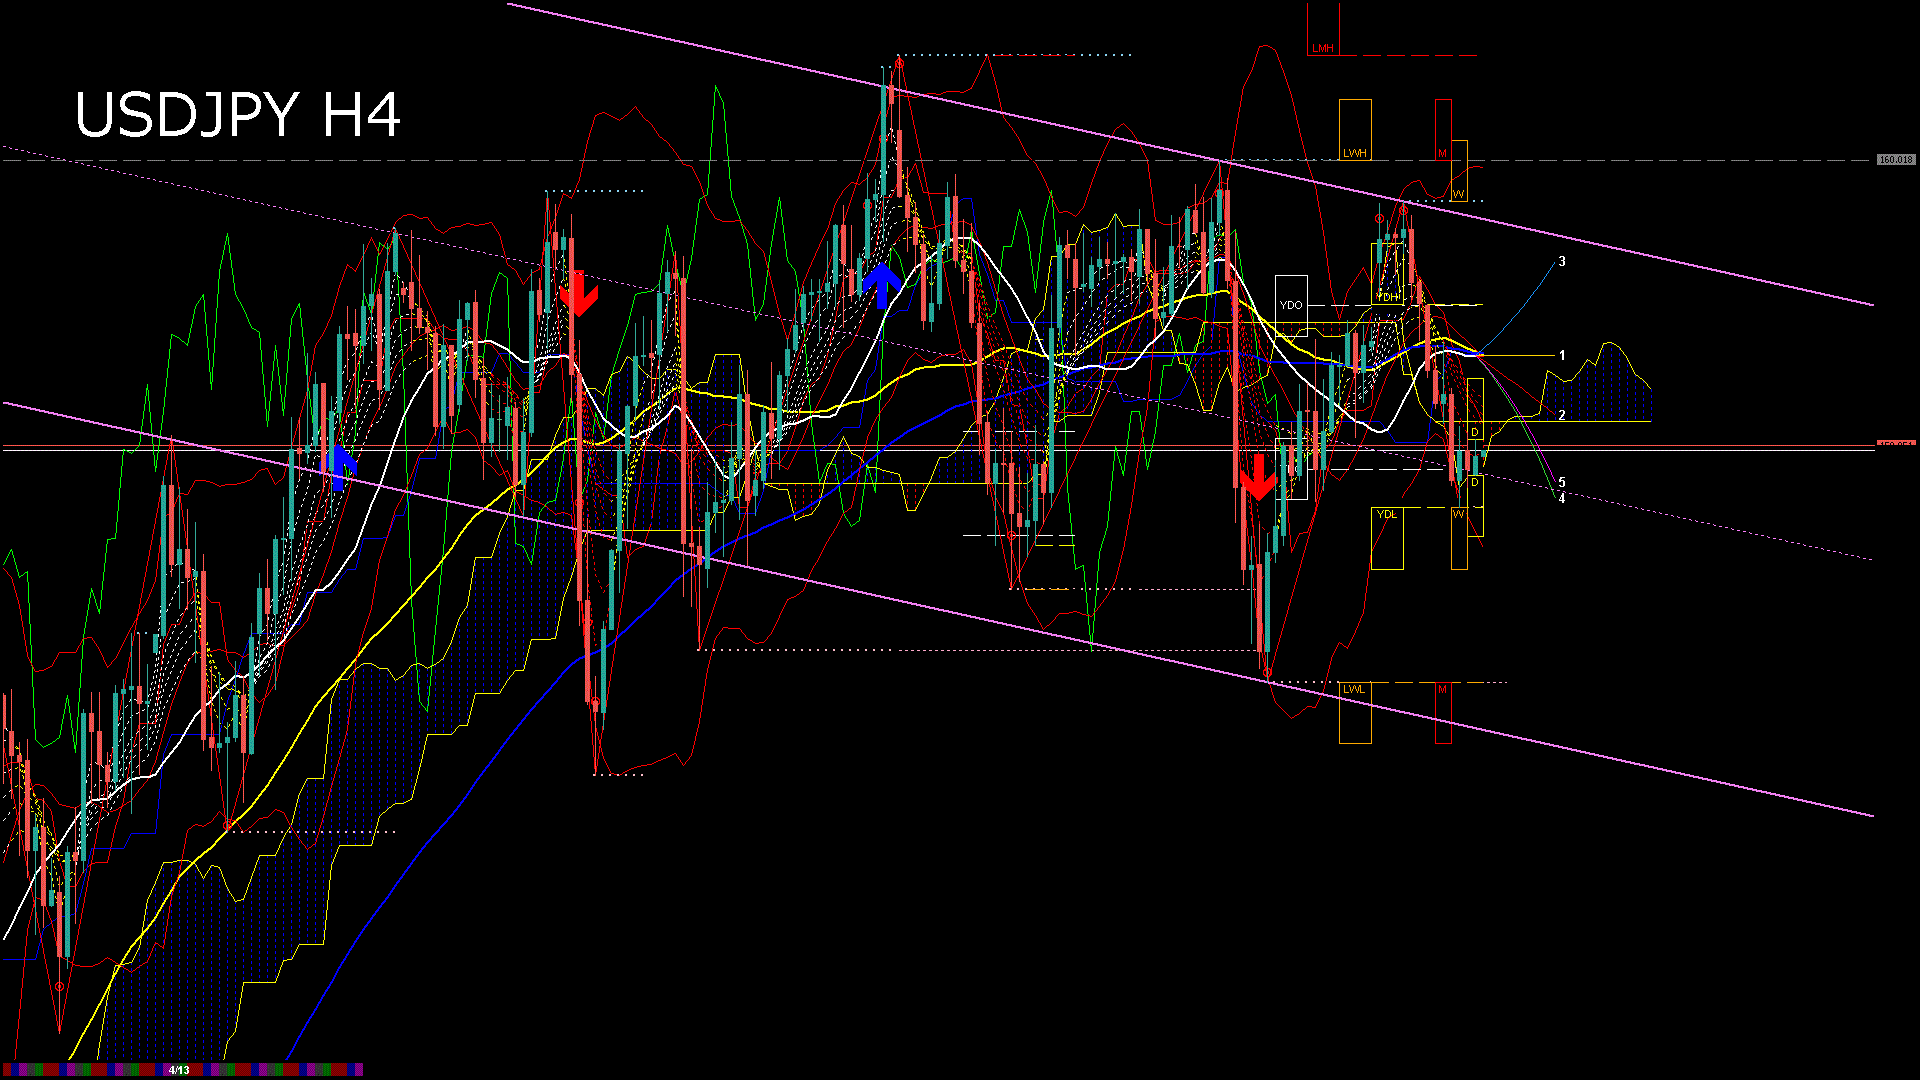Select the YDO label box

pos(1291,305)
